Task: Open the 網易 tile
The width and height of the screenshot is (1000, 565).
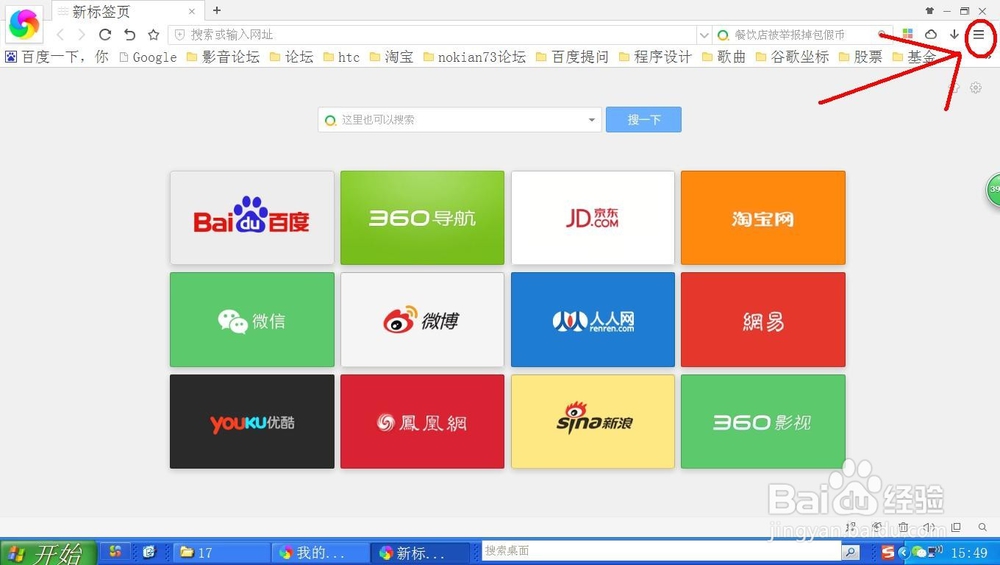Action: click(x=763, y=319)
